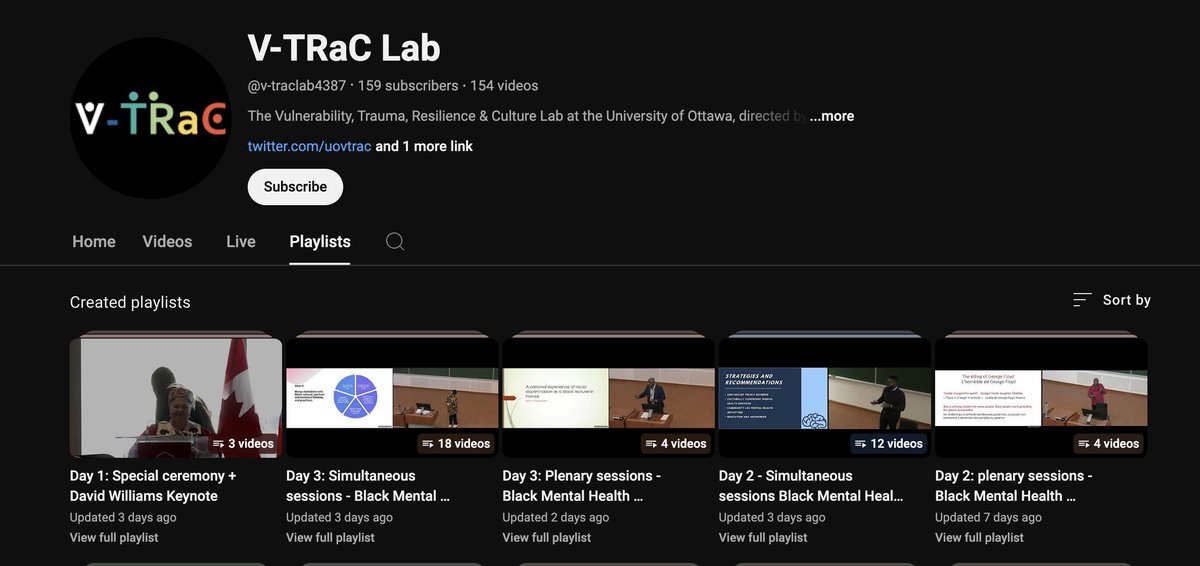Click the '159 subscribers' text
This screenshot has width=1200, height=566.
(x=408, y=86)
